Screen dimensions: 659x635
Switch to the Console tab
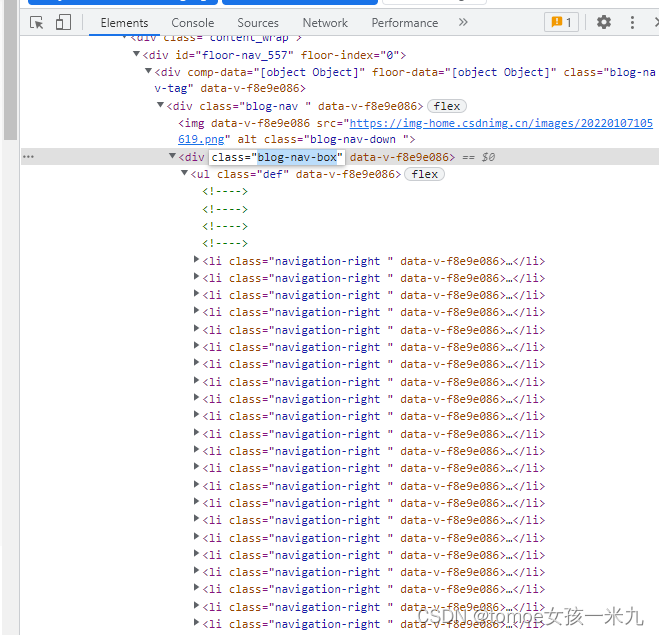click(192, 23)
